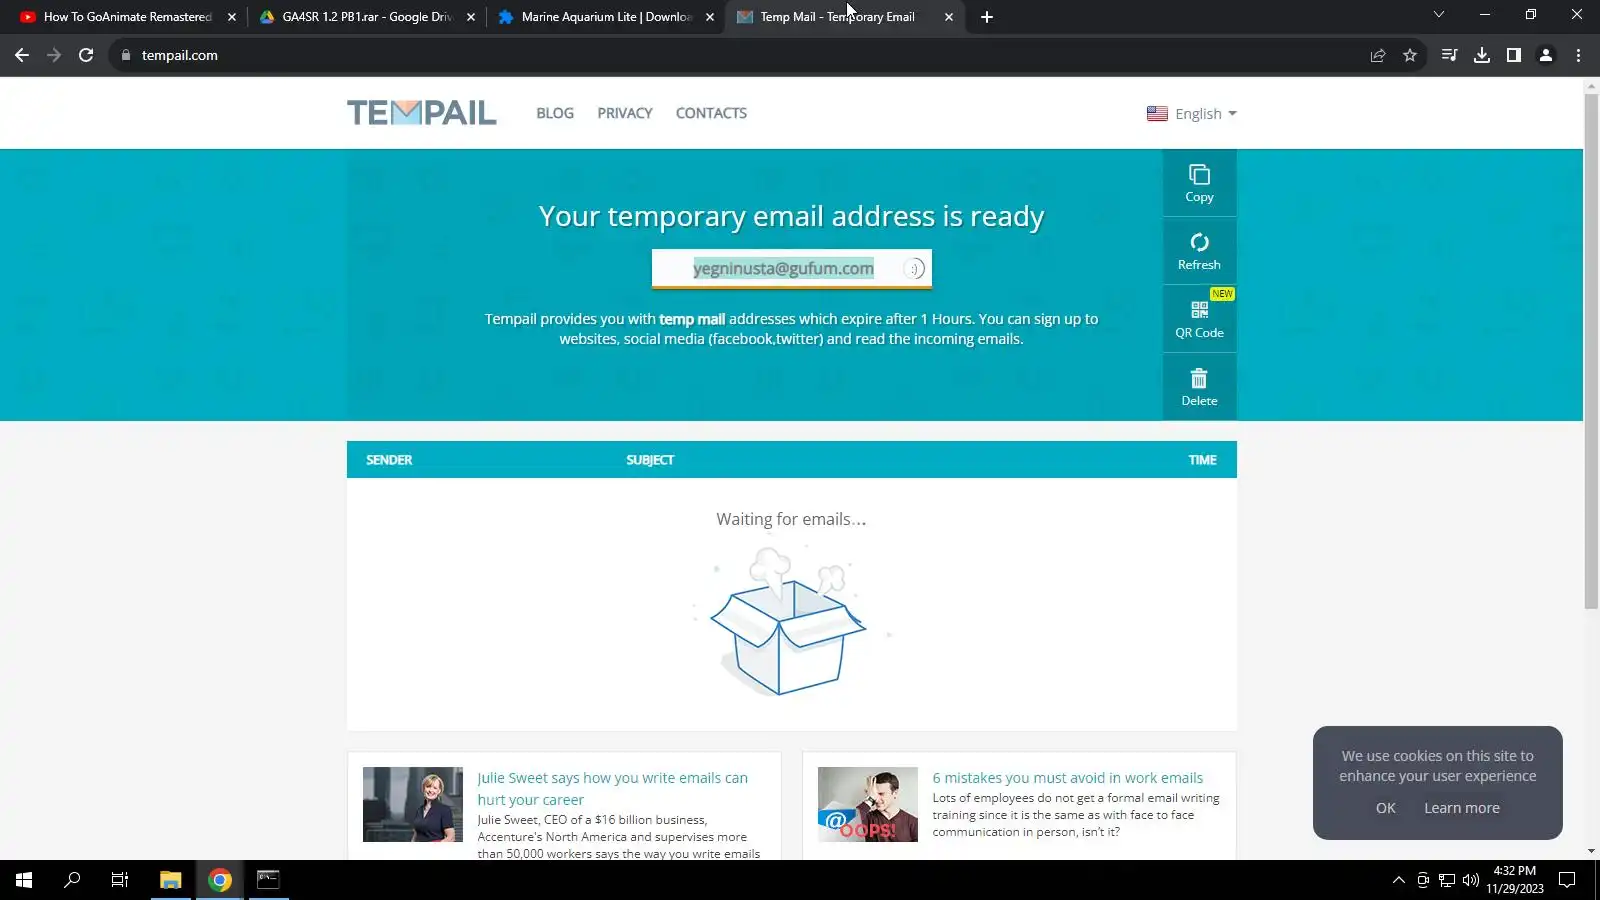Screen dimensions: 1600x900
Task: Open the English language dropdown
Action: click(1192, 114)
